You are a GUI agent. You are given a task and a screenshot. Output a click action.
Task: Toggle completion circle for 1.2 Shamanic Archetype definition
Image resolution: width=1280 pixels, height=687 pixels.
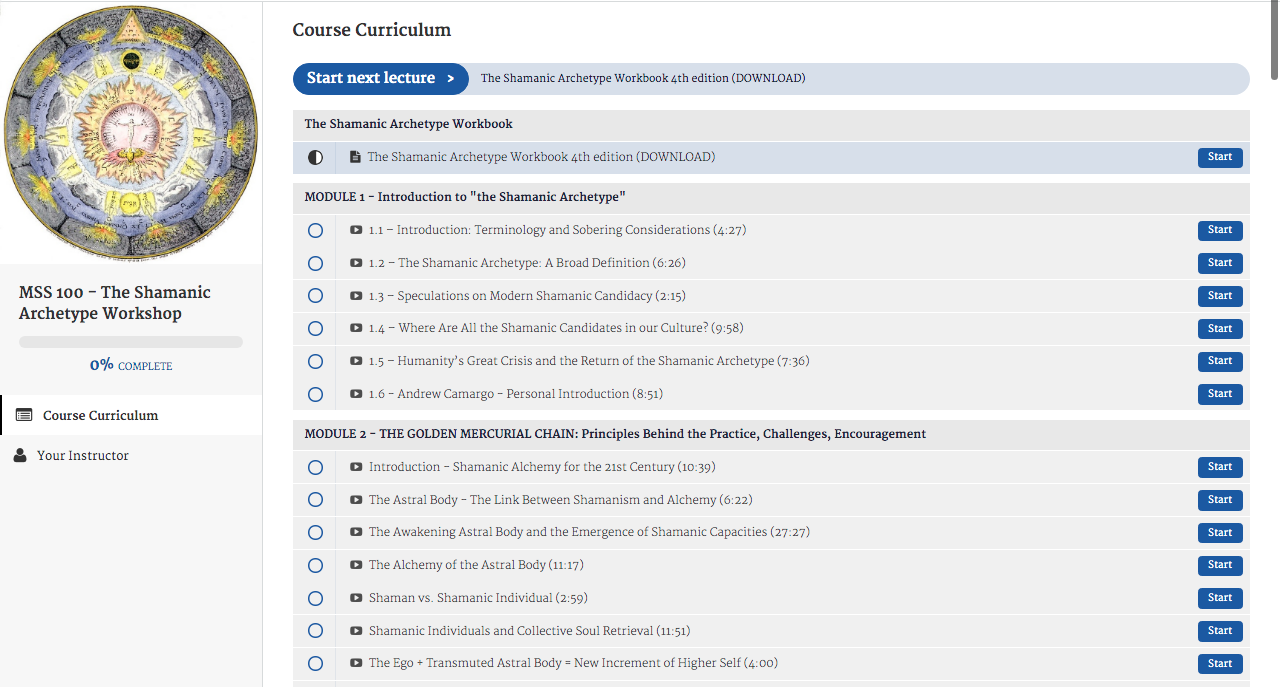tap(315, 263)
